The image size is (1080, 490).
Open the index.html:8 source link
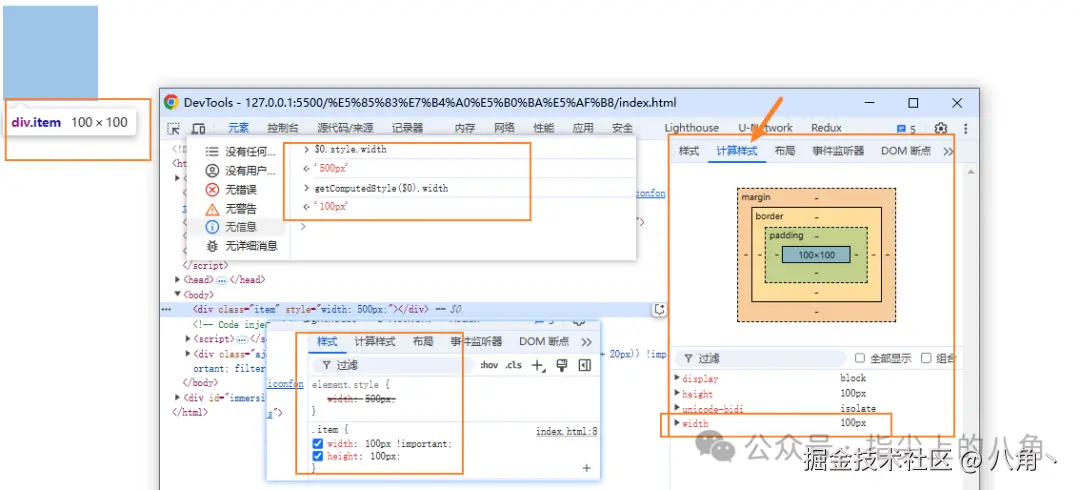pos(567,431)
